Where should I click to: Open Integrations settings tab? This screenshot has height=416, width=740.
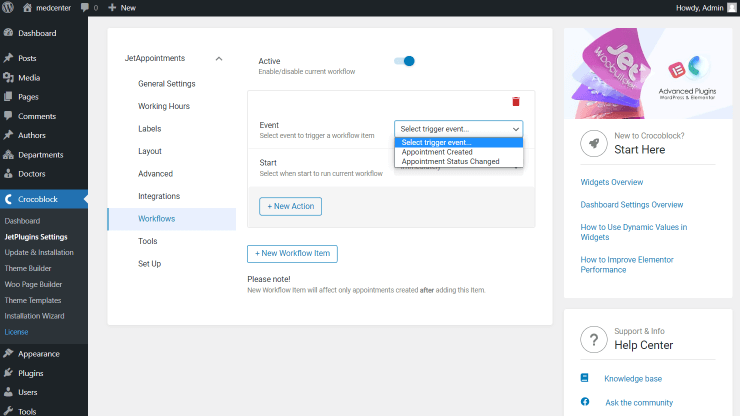pos(159,196)
